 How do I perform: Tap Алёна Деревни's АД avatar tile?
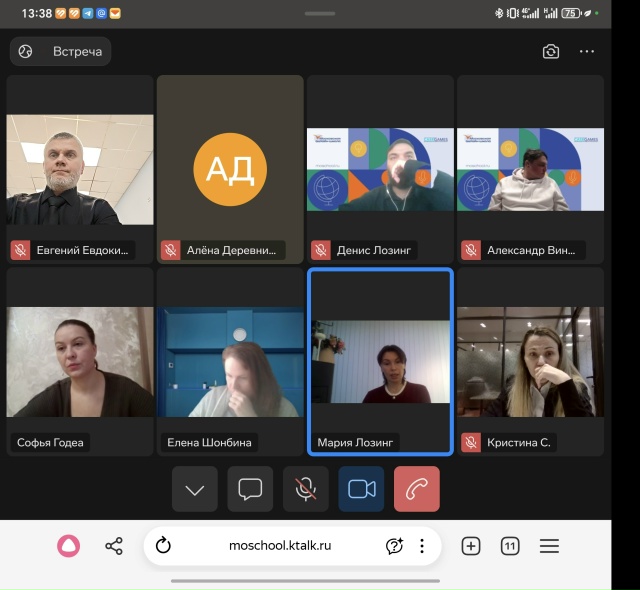click(x=230, y=169)
